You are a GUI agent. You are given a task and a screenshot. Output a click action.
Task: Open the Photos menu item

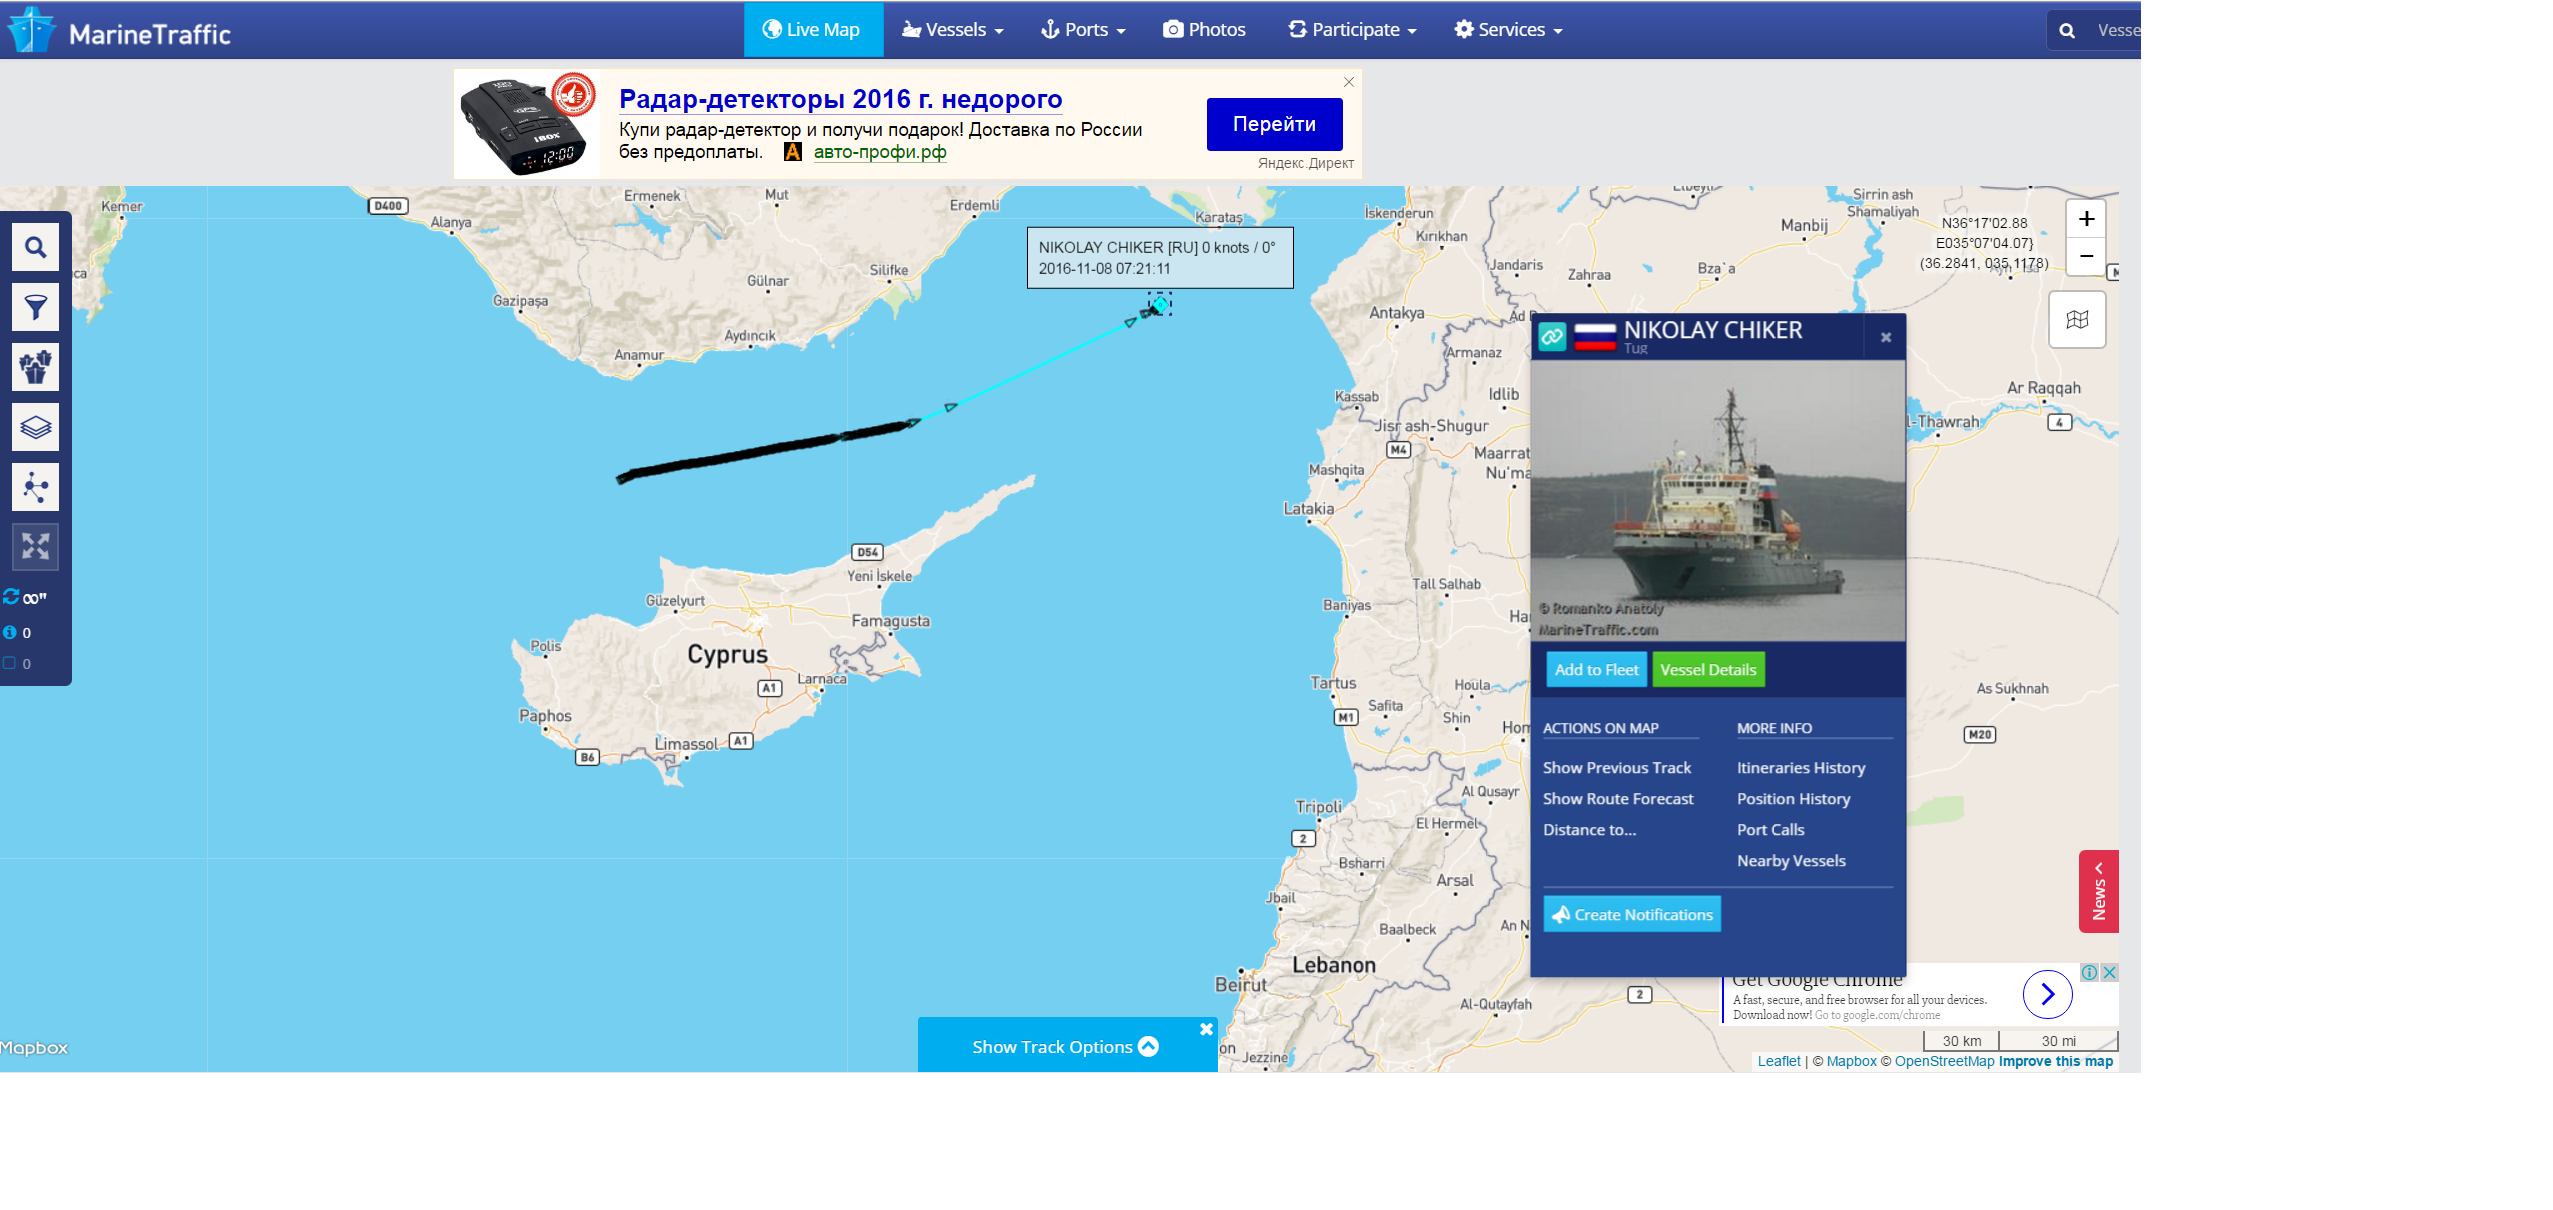(x=1204, y=30)
